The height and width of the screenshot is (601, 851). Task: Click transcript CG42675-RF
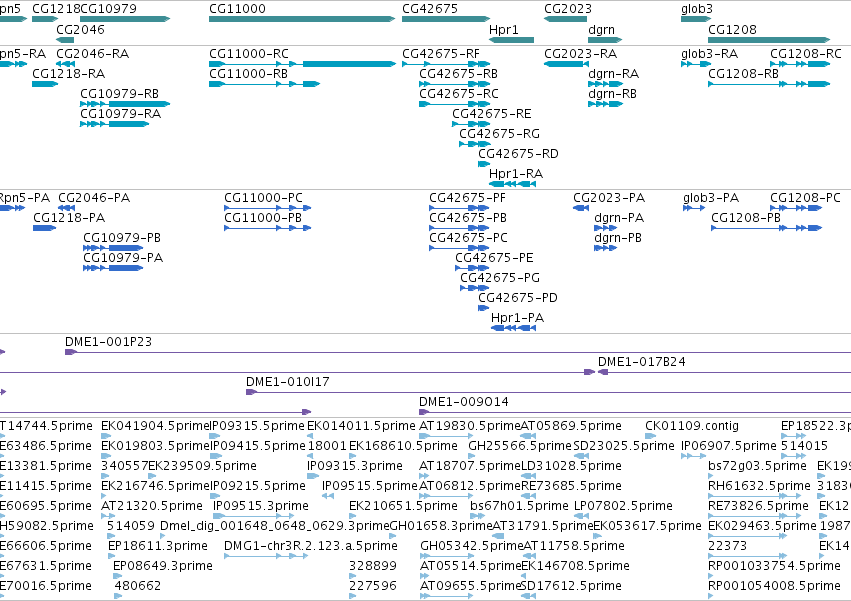click(441, 54)
